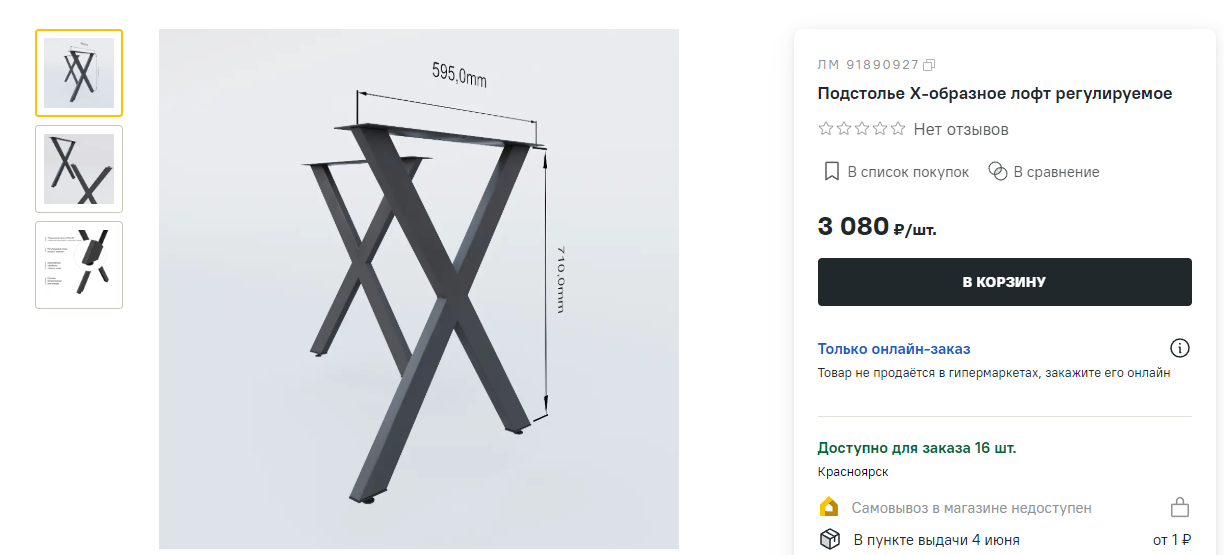
Task: Change the city Красноярск
Action: 853,472
